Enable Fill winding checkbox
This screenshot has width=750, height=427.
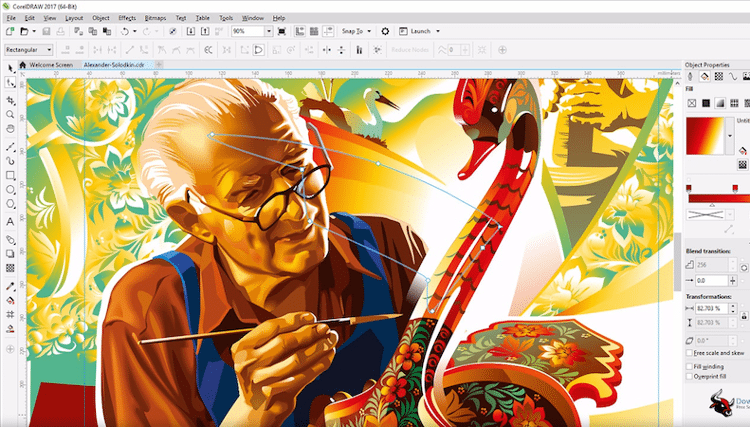689,367
